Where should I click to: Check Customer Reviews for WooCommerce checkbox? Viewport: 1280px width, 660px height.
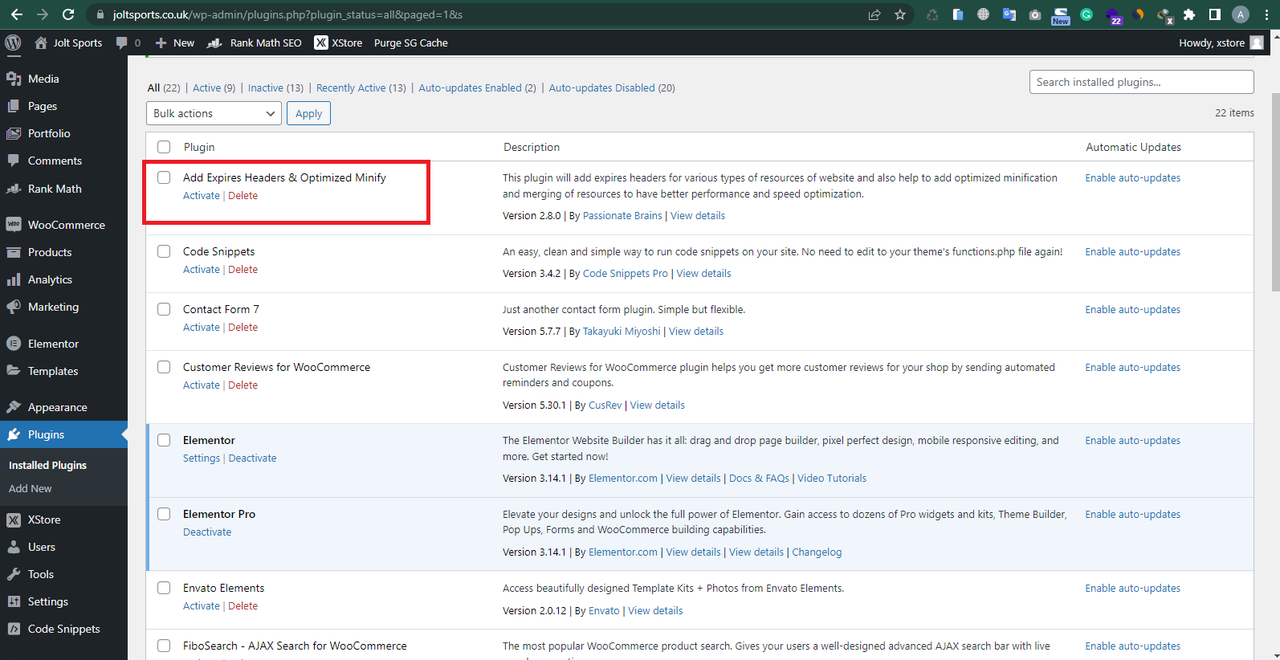[x=164, y=368]
